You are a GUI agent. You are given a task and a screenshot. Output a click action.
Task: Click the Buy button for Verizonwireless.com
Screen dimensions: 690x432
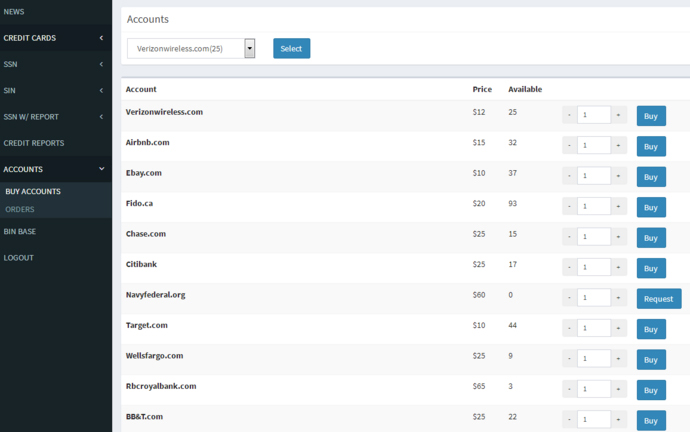[x=651, y=116]
